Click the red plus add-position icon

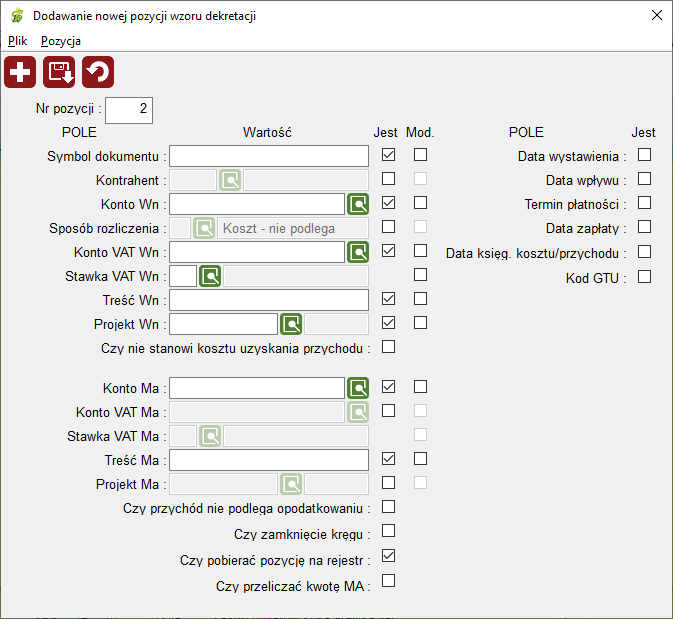pyautogui.click(x=20, y=72)
